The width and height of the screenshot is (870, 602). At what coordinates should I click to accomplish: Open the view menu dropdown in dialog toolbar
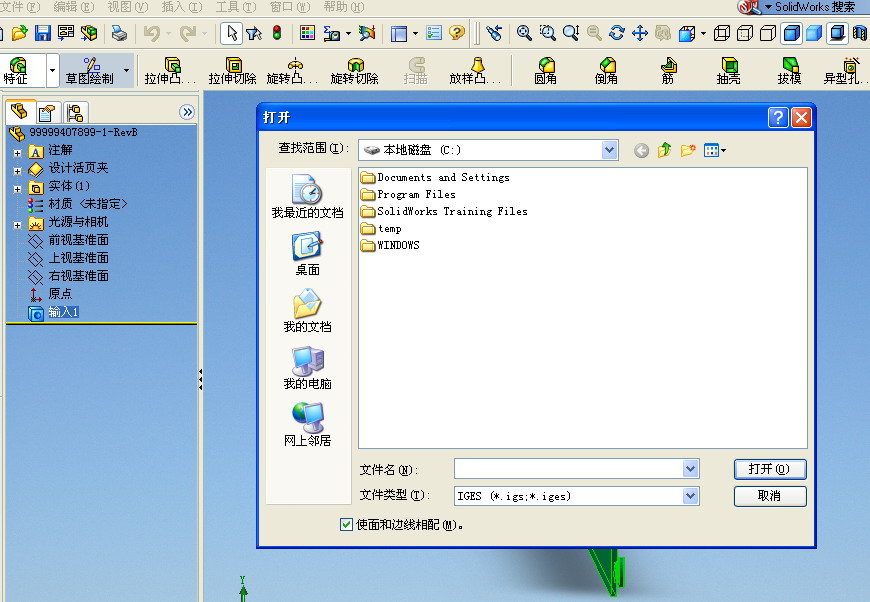715,150
